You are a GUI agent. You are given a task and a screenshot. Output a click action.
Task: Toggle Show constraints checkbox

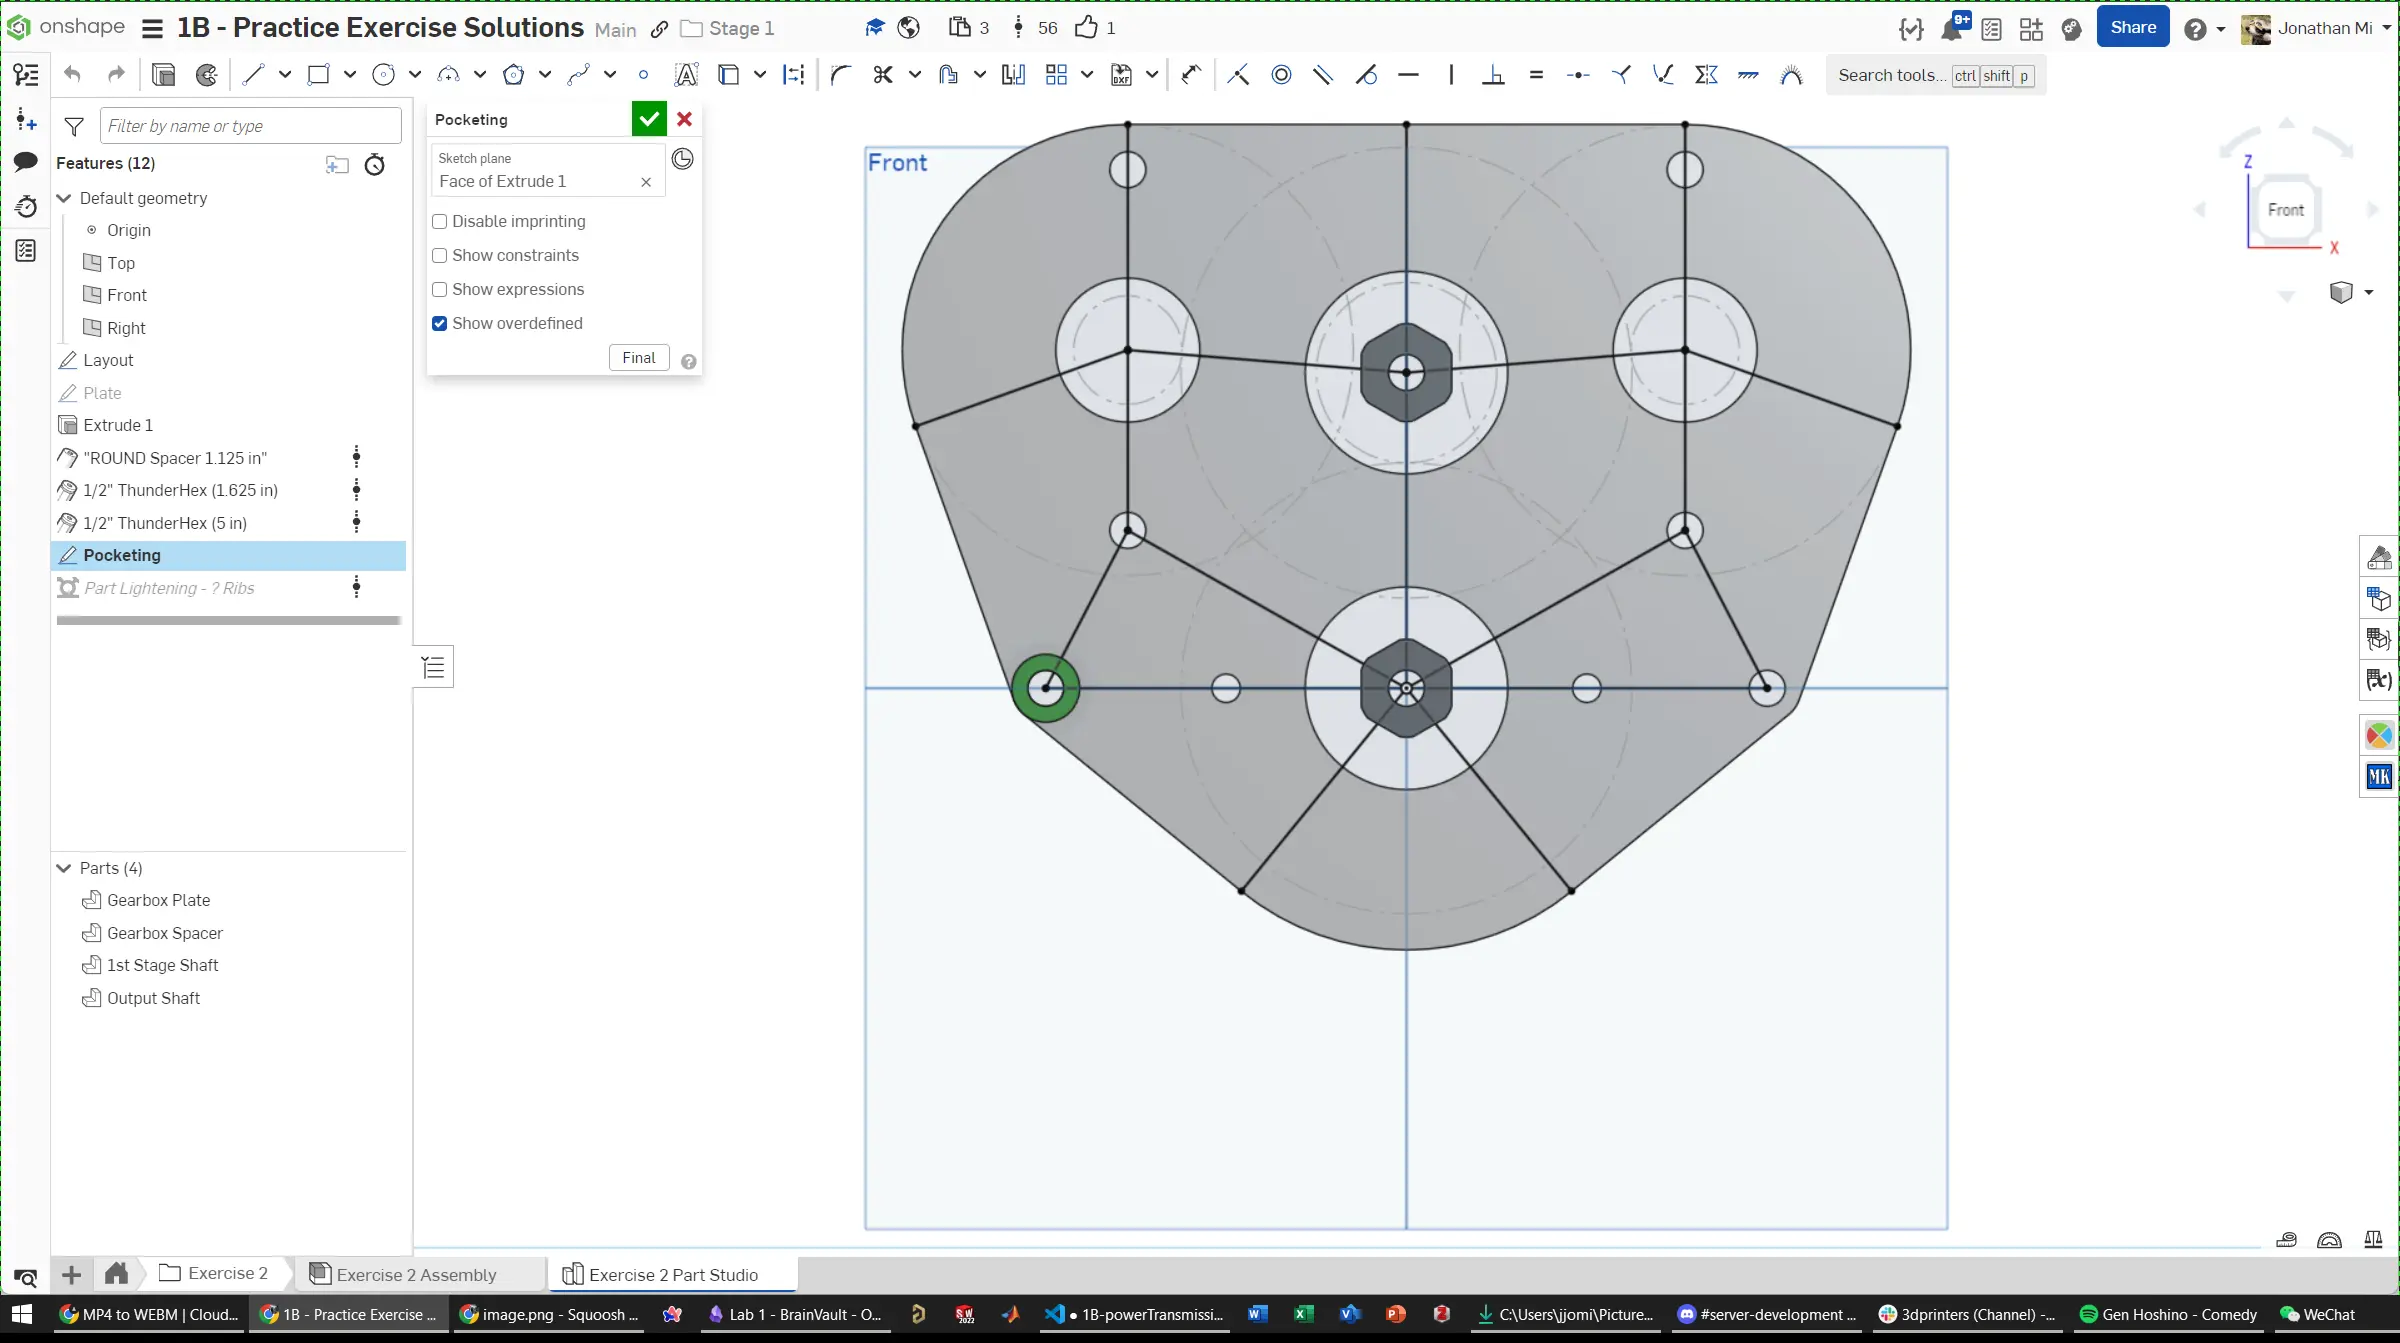coord(439,256)
